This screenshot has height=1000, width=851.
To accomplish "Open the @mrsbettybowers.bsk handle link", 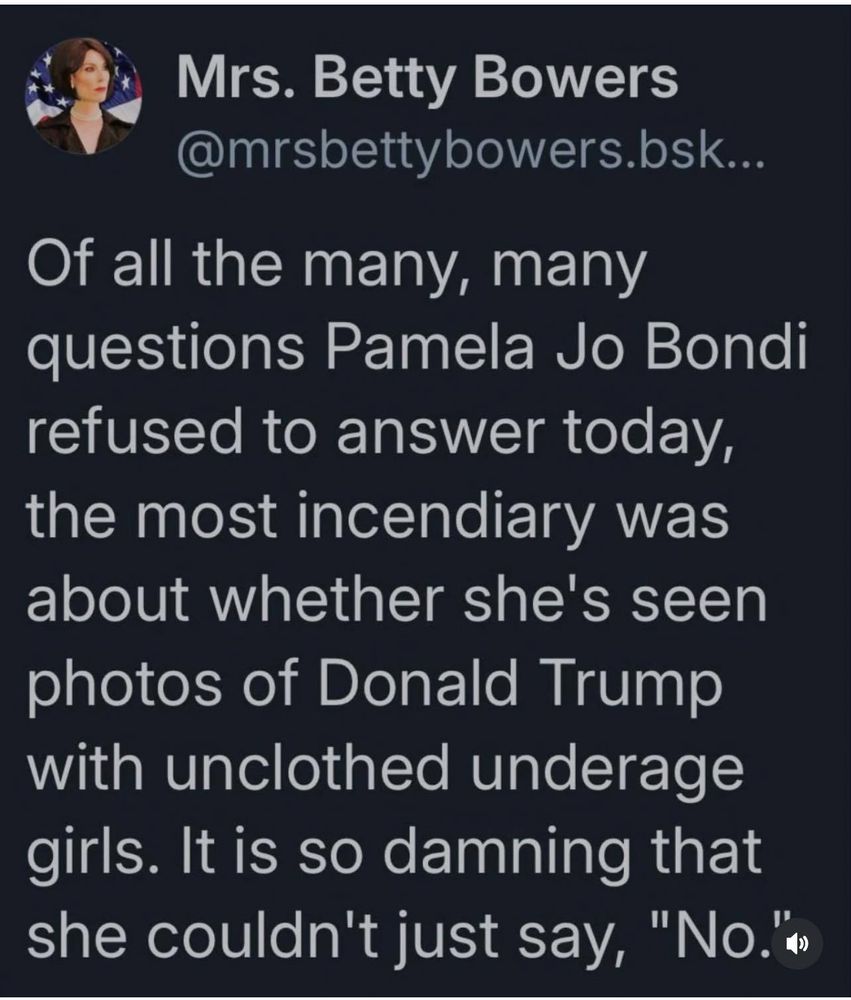I will click(x=450, y=153).
